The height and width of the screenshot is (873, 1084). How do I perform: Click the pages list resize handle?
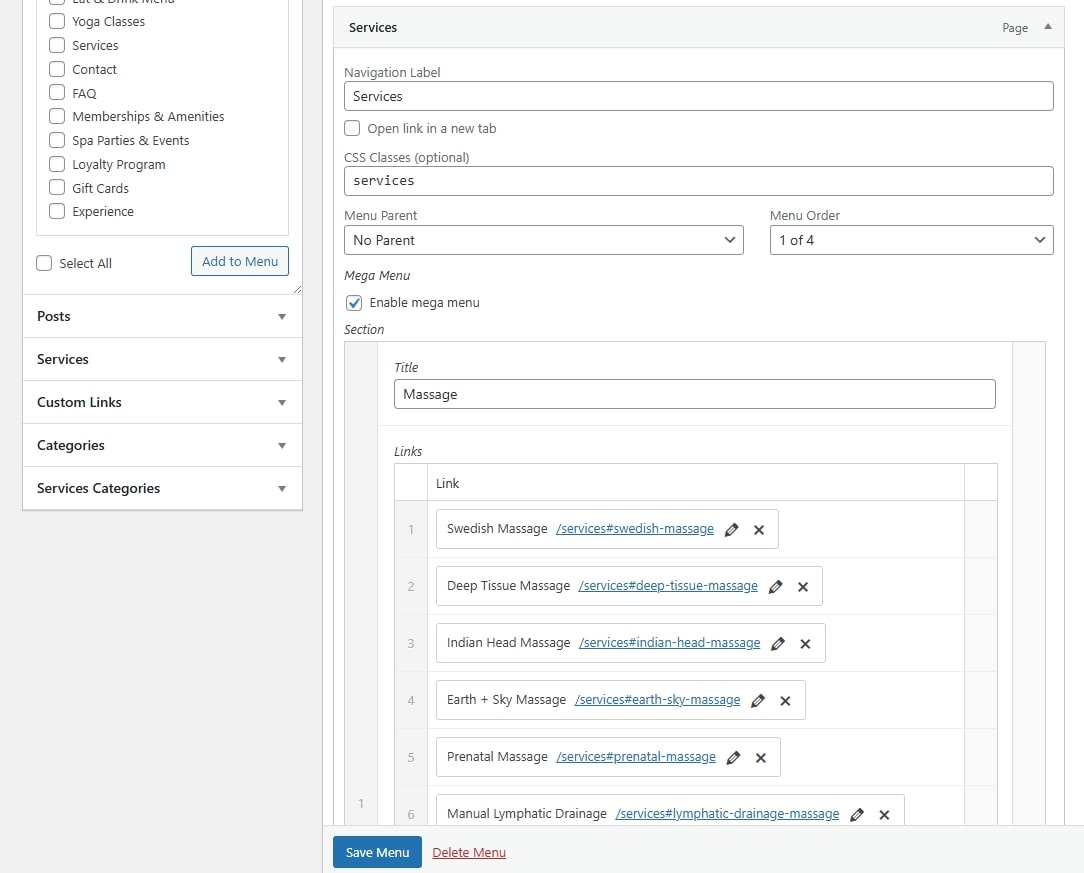(x=297, y=290)
